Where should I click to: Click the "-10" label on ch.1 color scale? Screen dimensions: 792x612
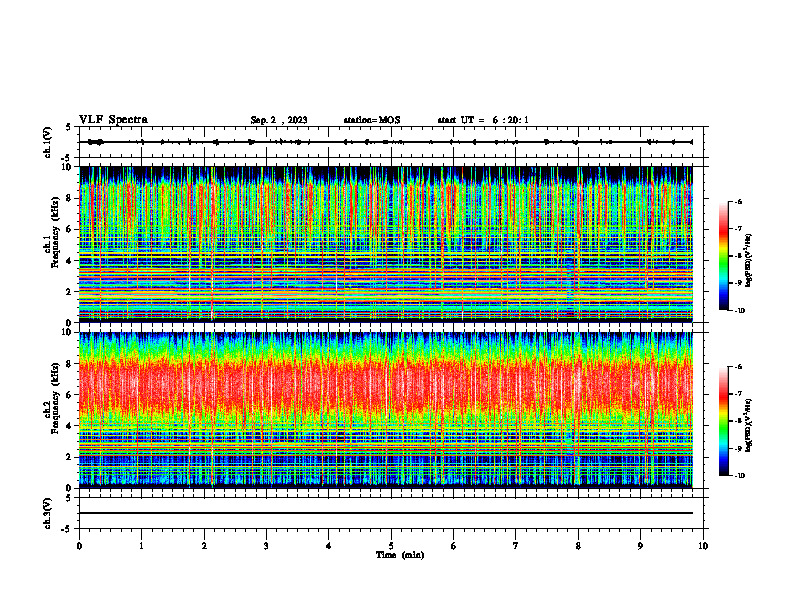(739, 311)
